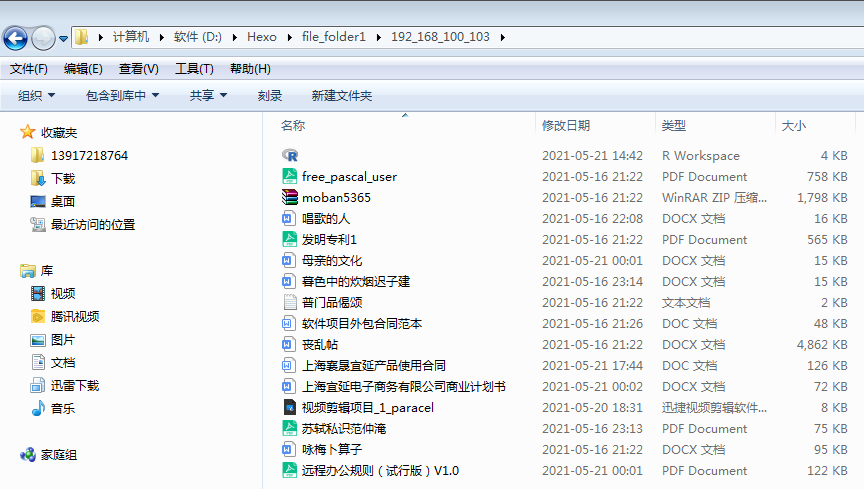Click the 刻录 toolbar button
This screenshot has width=864, height=489.
click(x=269, y=96)
